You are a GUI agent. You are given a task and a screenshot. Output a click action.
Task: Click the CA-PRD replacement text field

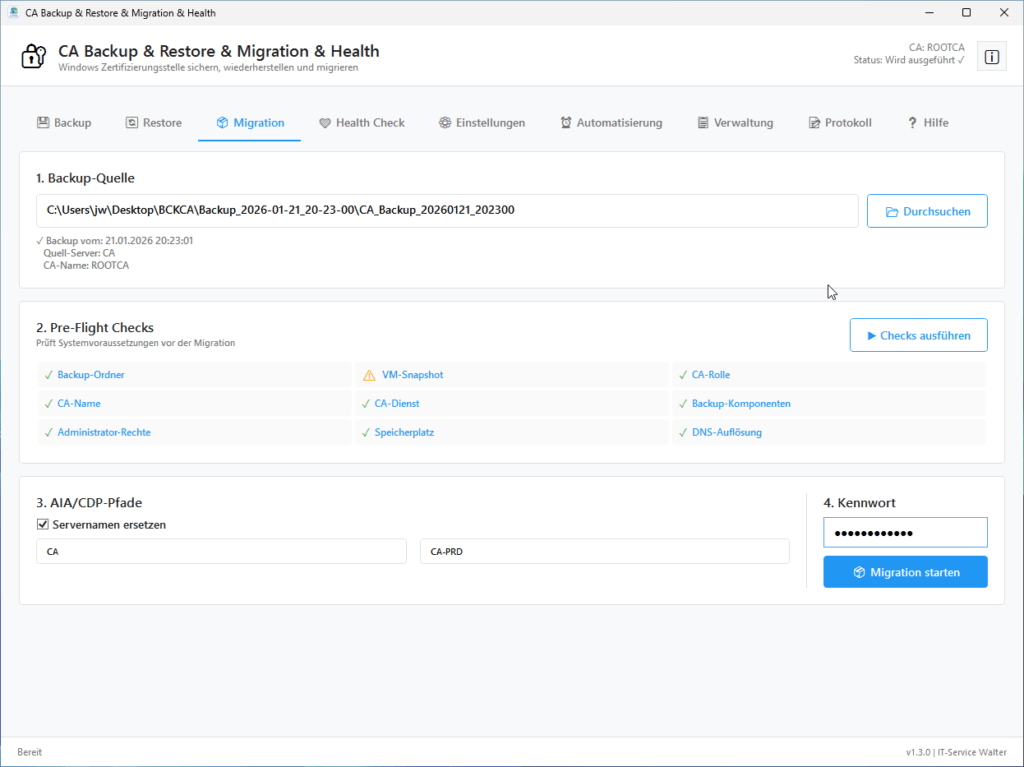coord(606,551)
